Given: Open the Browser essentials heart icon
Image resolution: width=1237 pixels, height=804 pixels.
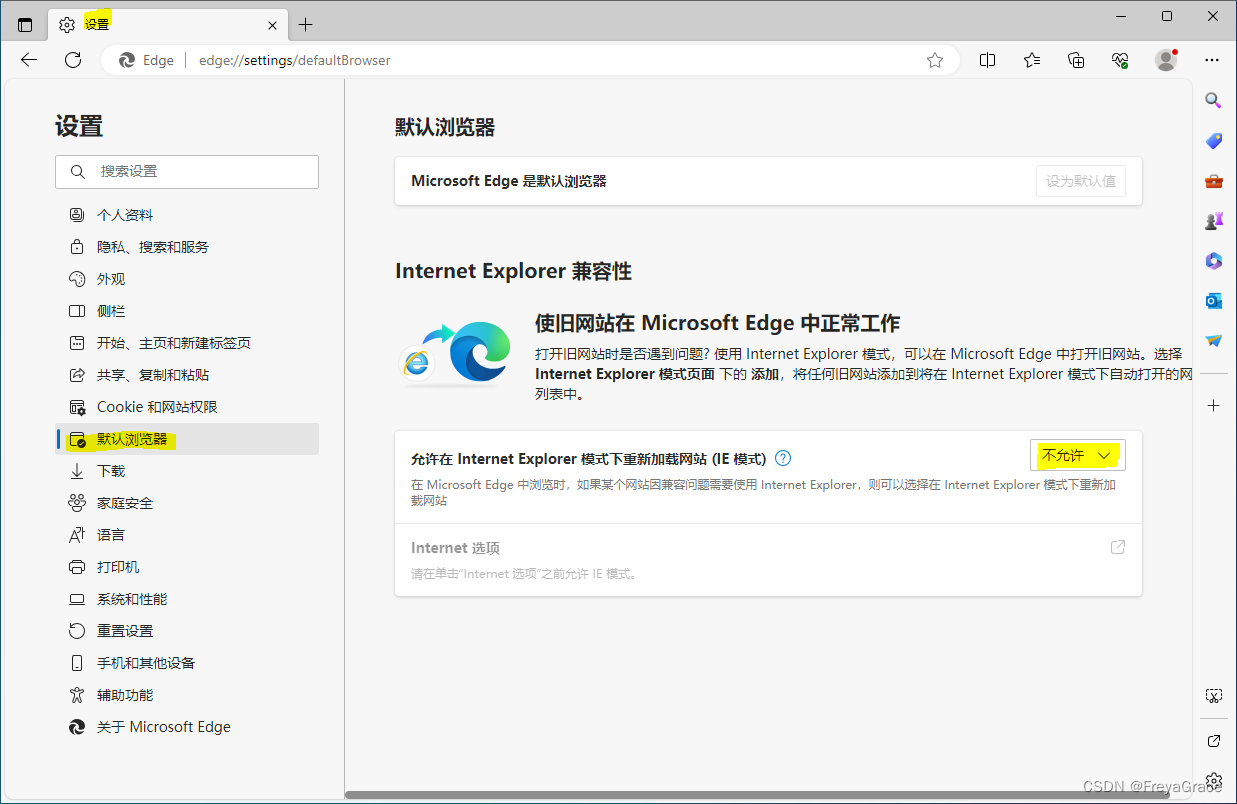Looking at the screenshot, I should click(1120, 60).
